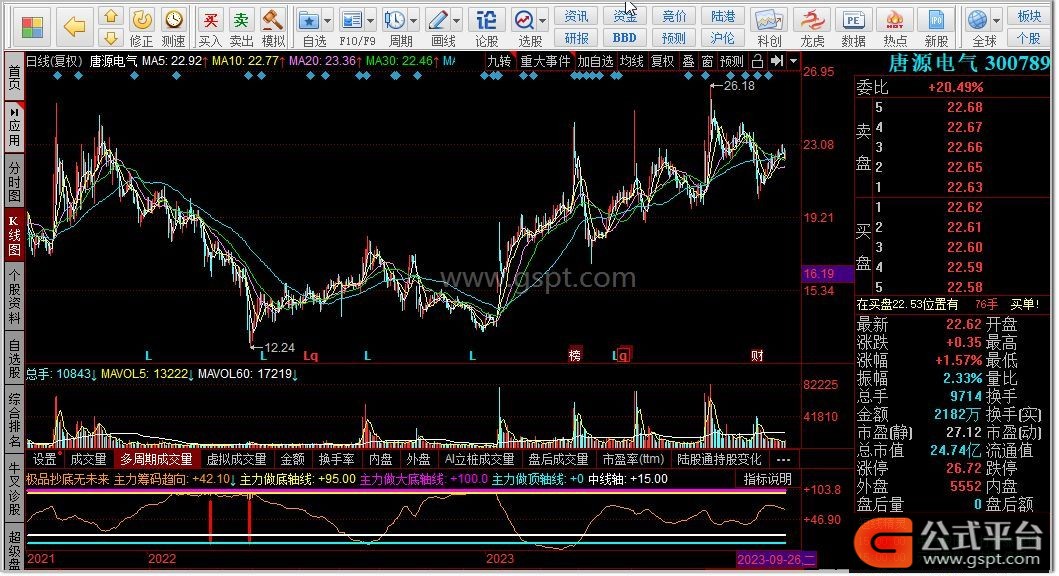The height and width of the screenshot is (576, 1059).
Task: Open the 测速 speed test clock icon
Action: click(x=174, y=20)
